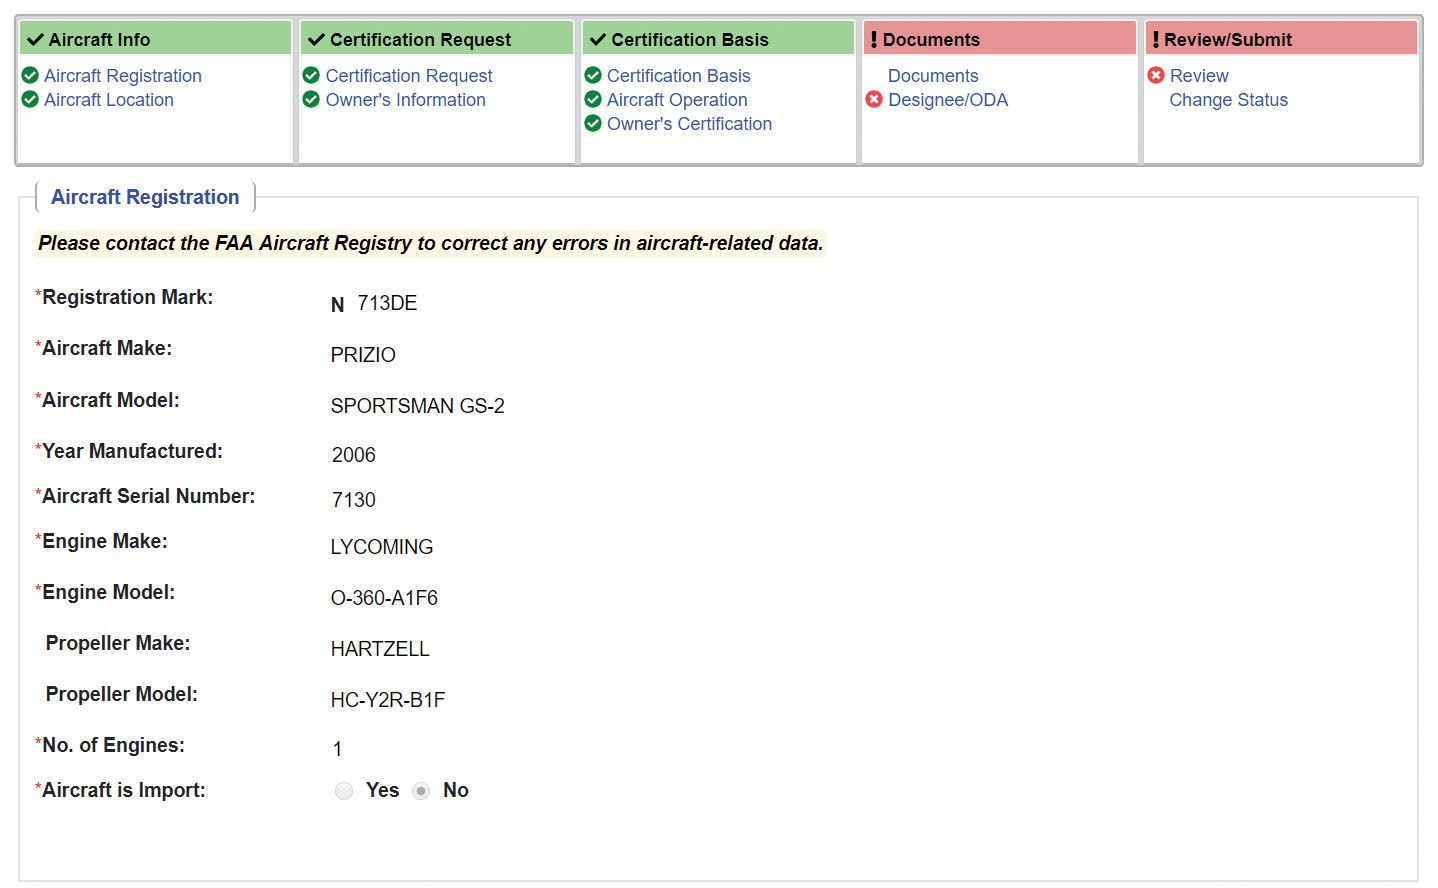Click the number of engines value 1
The width and height of the screenshot is (1438, 888).
(338, 749)
